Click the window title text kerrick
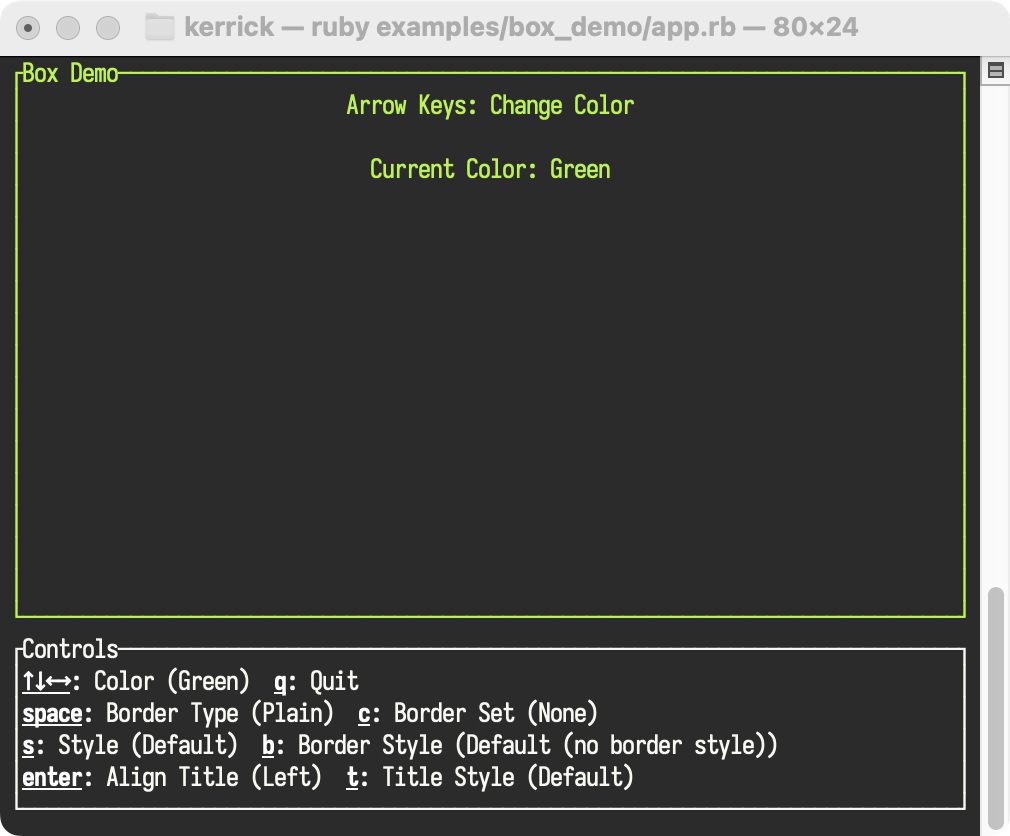1010x836 pixels. pyautogui.click(x=229, y=27)
